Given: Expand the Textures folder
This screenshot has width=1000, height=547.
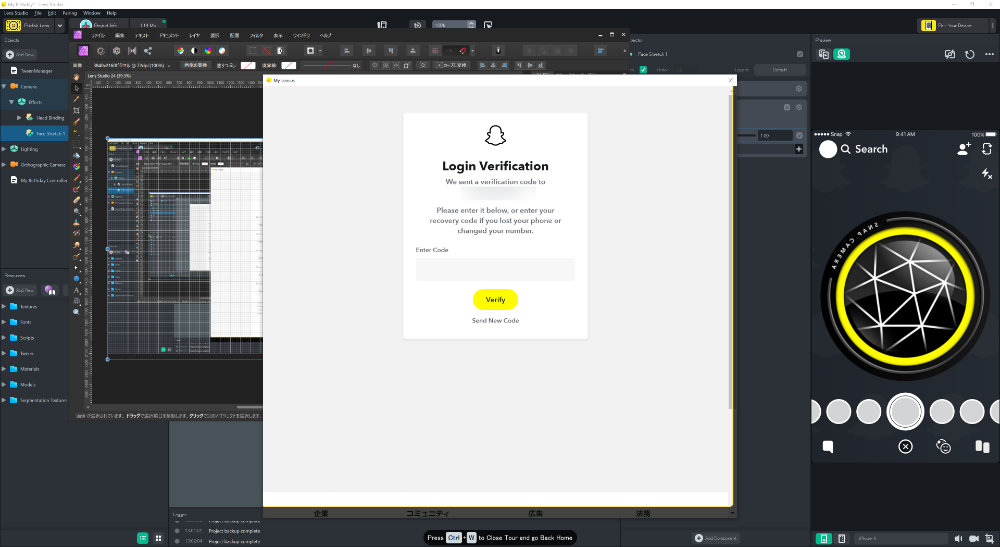Looking at the screenshot, I should click(4, 306).
